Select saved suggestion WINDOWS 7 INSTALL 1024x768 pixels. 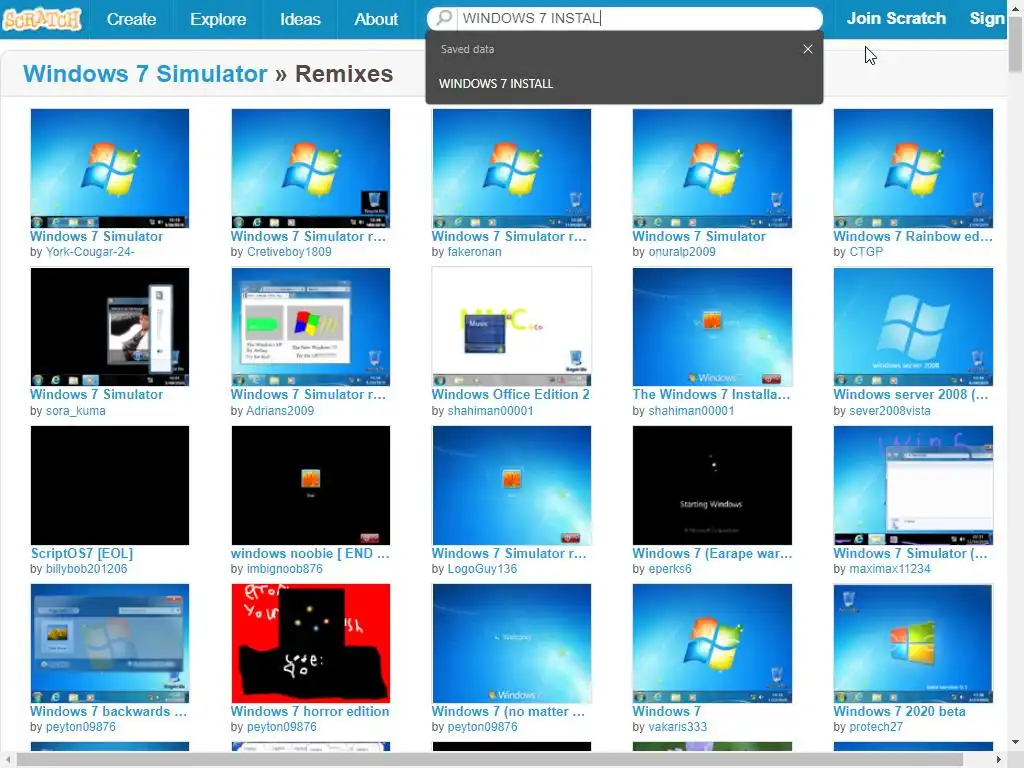pos(496,84)
